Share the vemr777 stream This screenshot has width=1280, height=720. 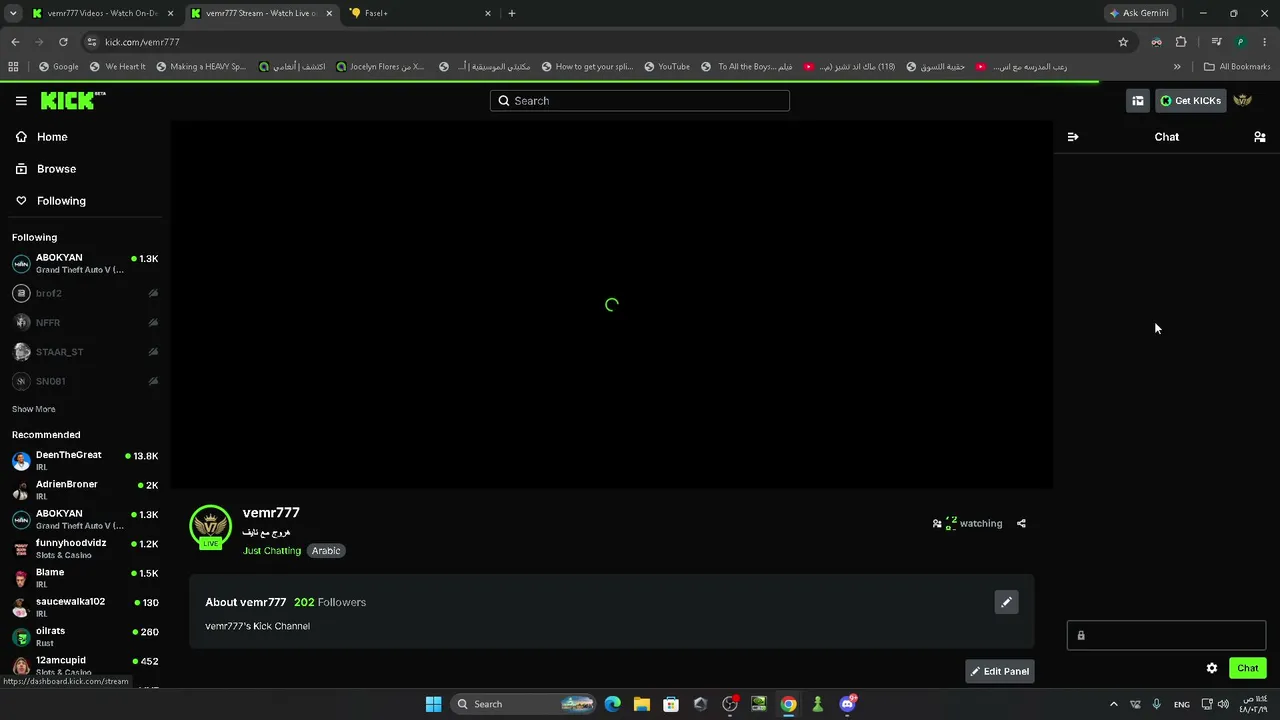[1021, 523]
